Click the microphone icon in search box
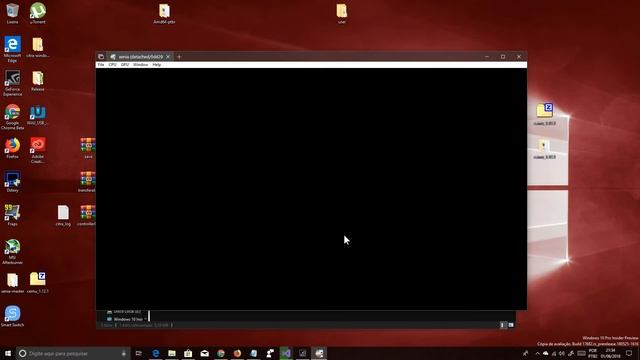 (x=124, y=353)
